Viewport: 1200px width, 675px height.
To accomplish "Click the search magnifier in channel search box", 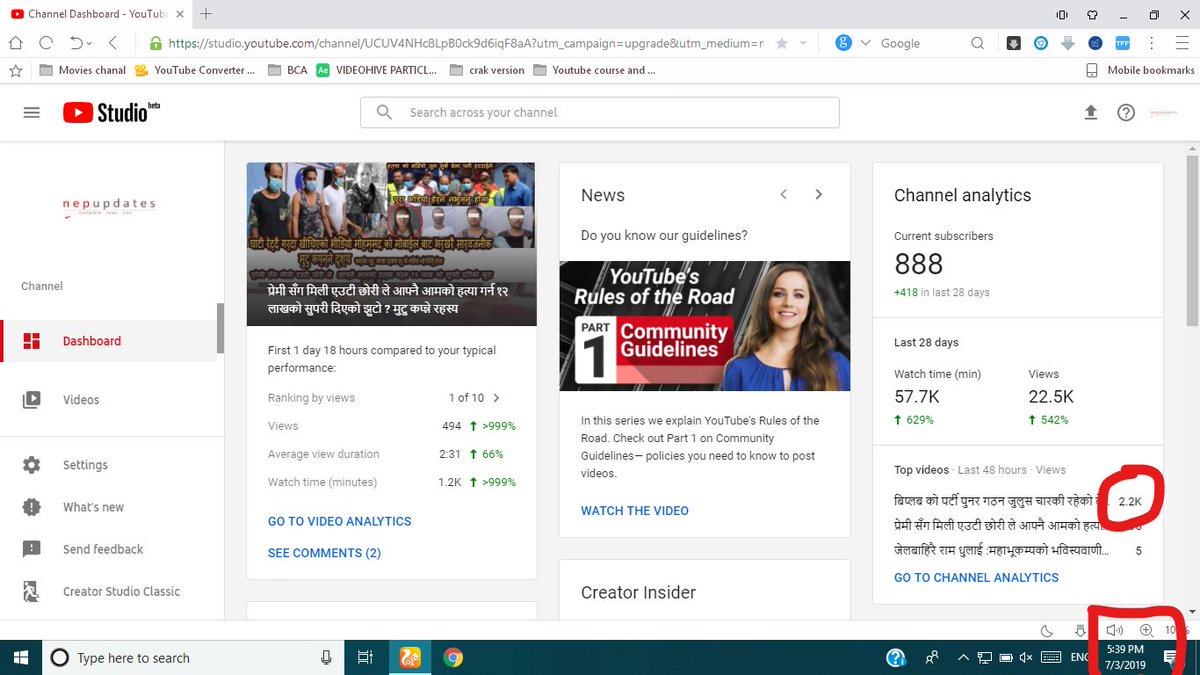I will [384, 112].
